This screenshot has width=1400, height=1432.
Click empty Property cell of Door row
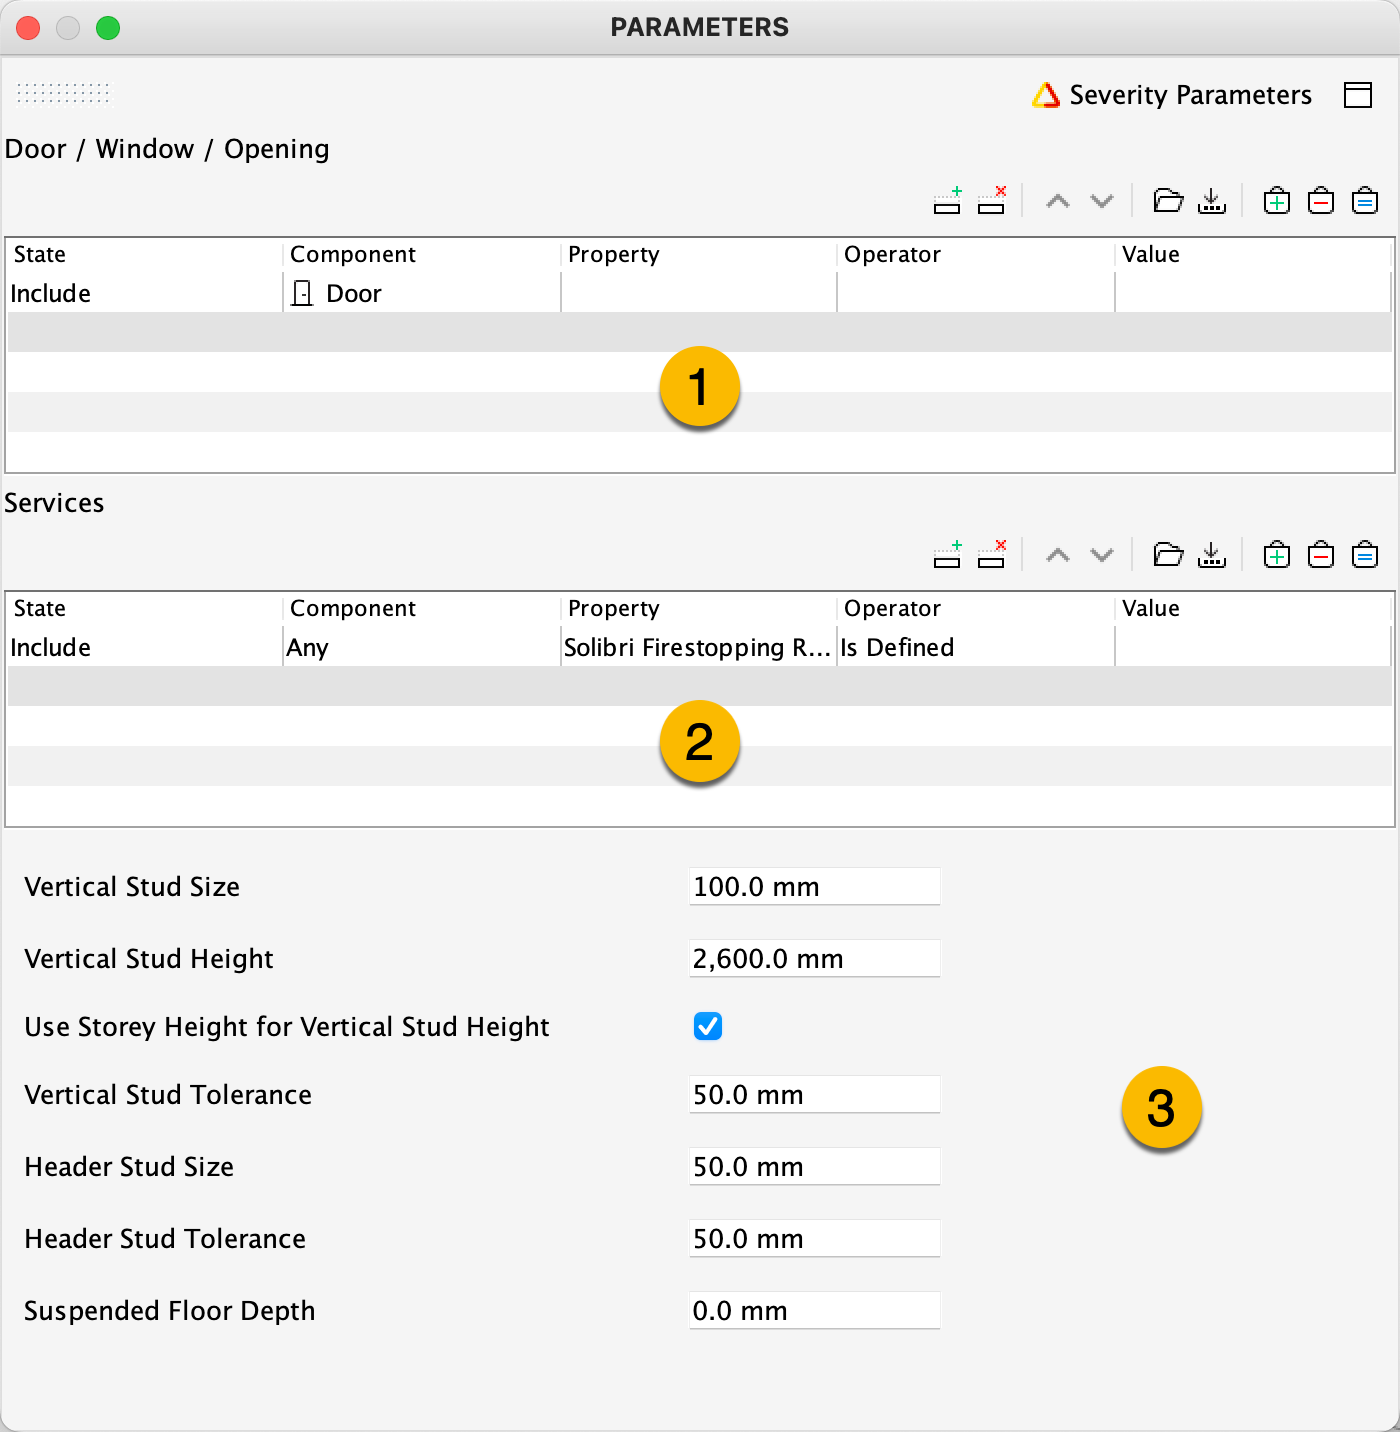pyautogui.click(x=699, y=293)
